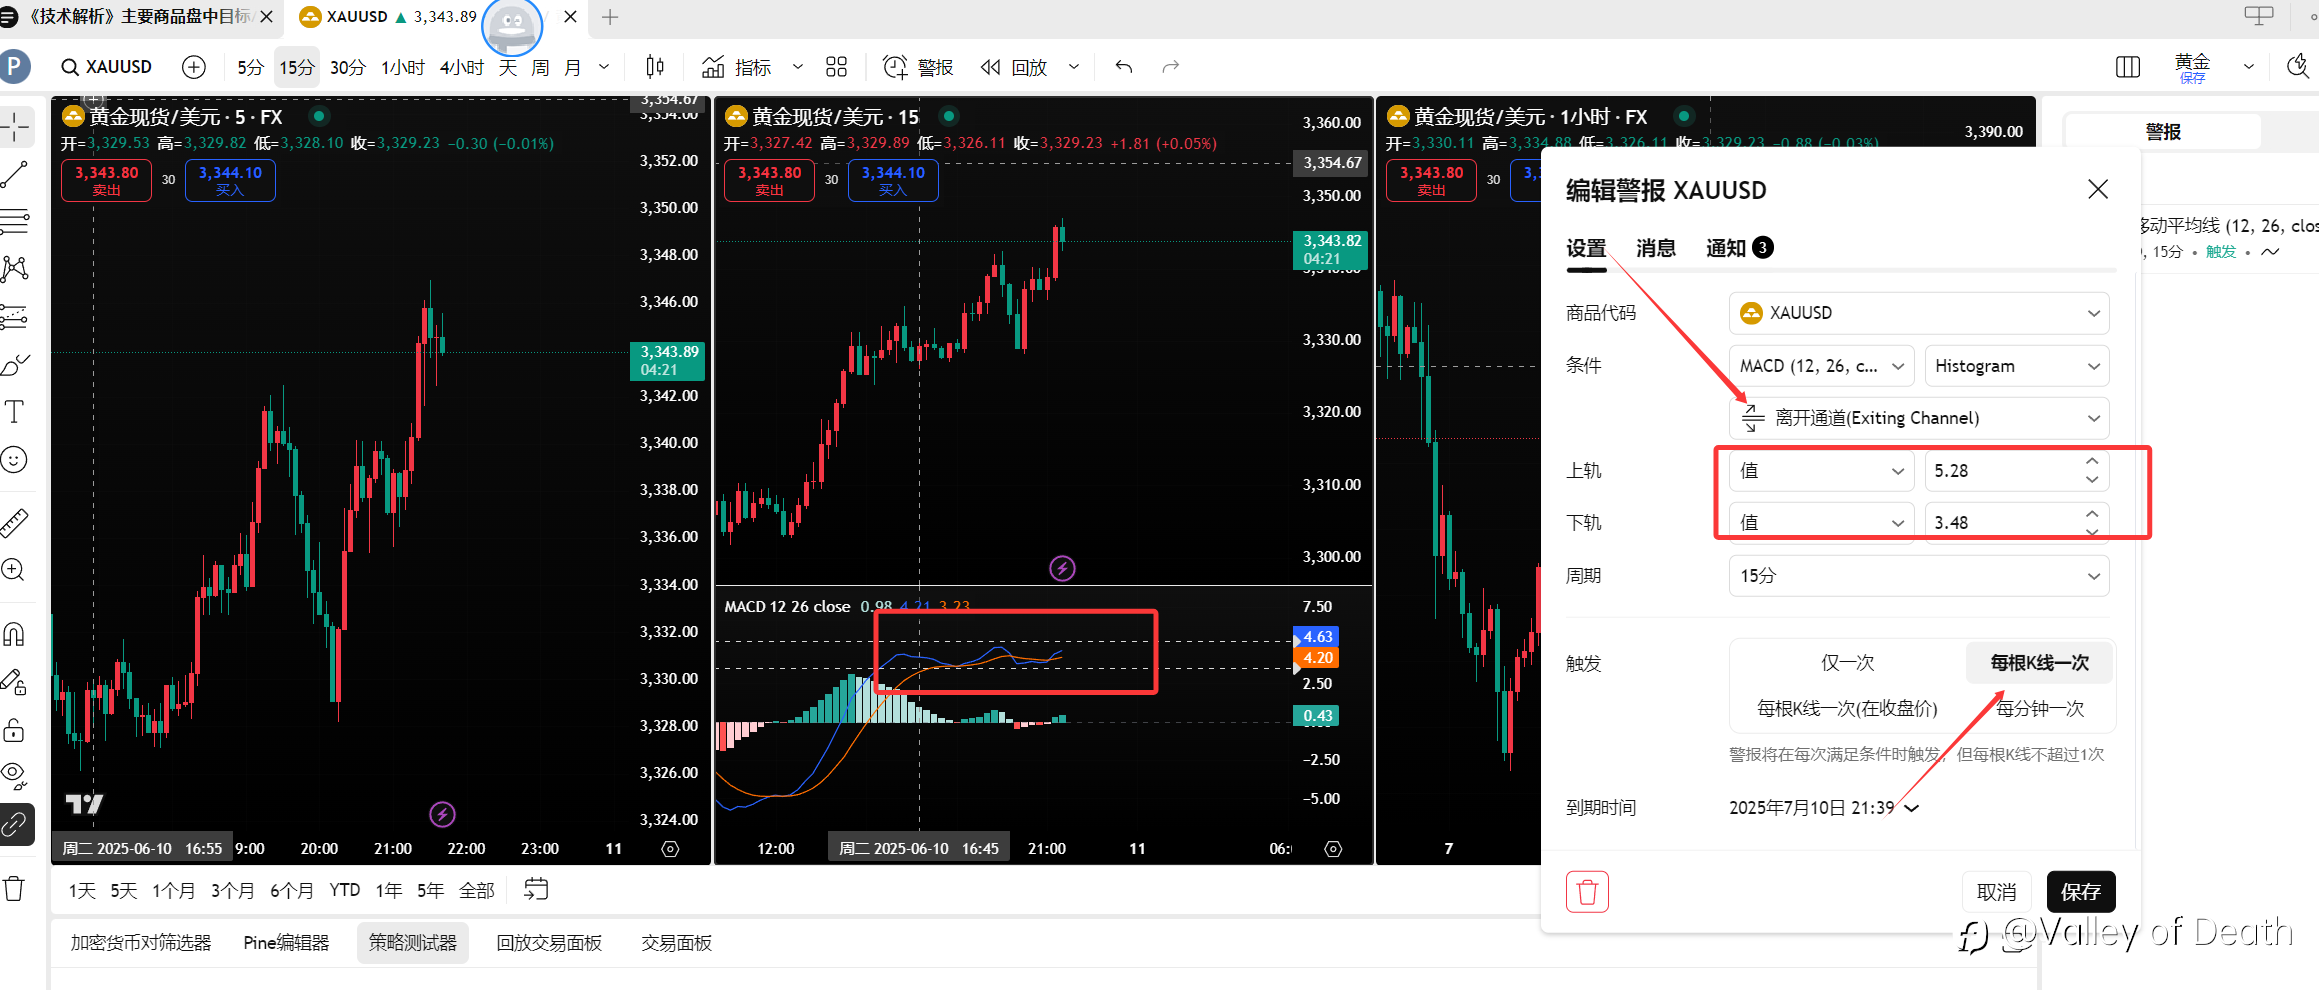This screenshot has height=990, width=2319.
Task: Close the 编辑警报 dialog
Action: pyautogui.click(x=2098, y=189)
